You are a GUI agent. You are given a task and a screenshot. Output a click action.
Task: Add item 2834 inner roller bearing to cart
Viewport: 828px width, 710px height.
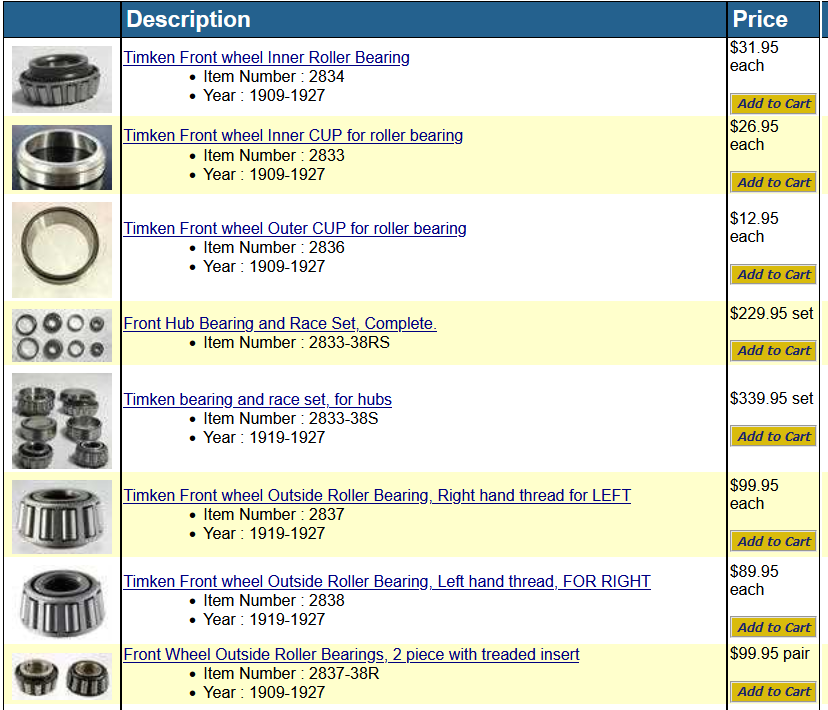tap(773, 104)
